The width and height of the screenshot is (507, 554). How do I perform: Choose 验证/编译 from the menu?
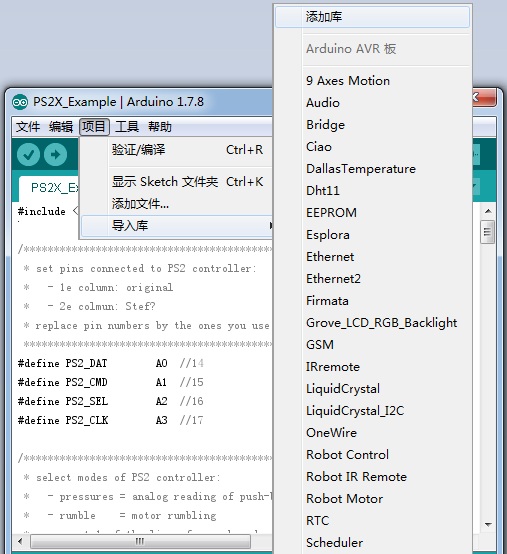click(177, 150)
